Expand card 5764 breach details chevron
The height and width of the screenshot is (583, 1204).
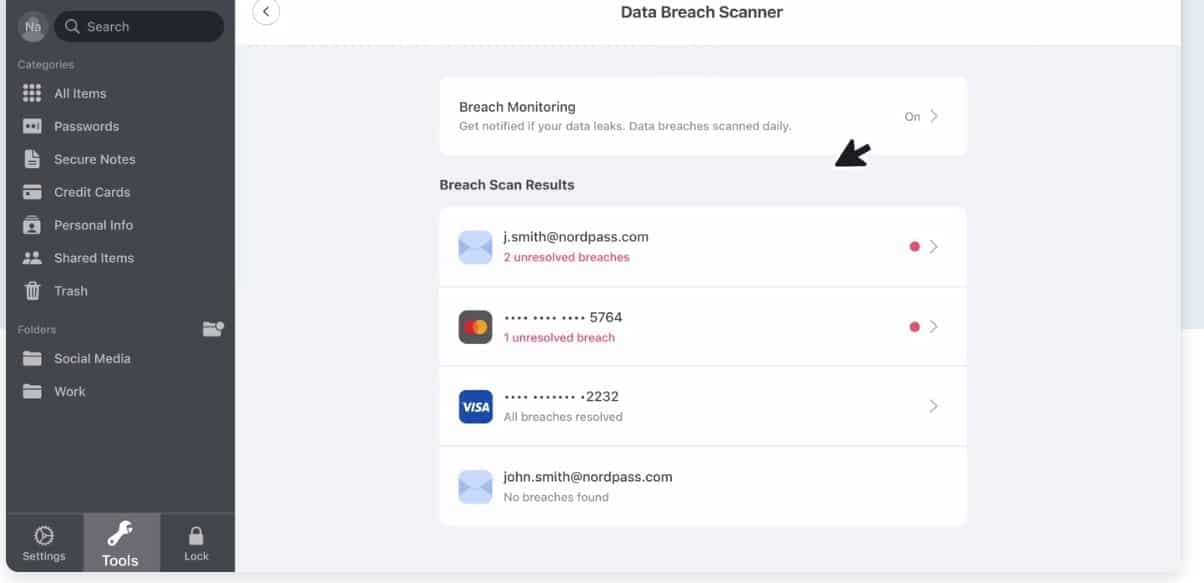pyautogui.click(x=933, y=327)
